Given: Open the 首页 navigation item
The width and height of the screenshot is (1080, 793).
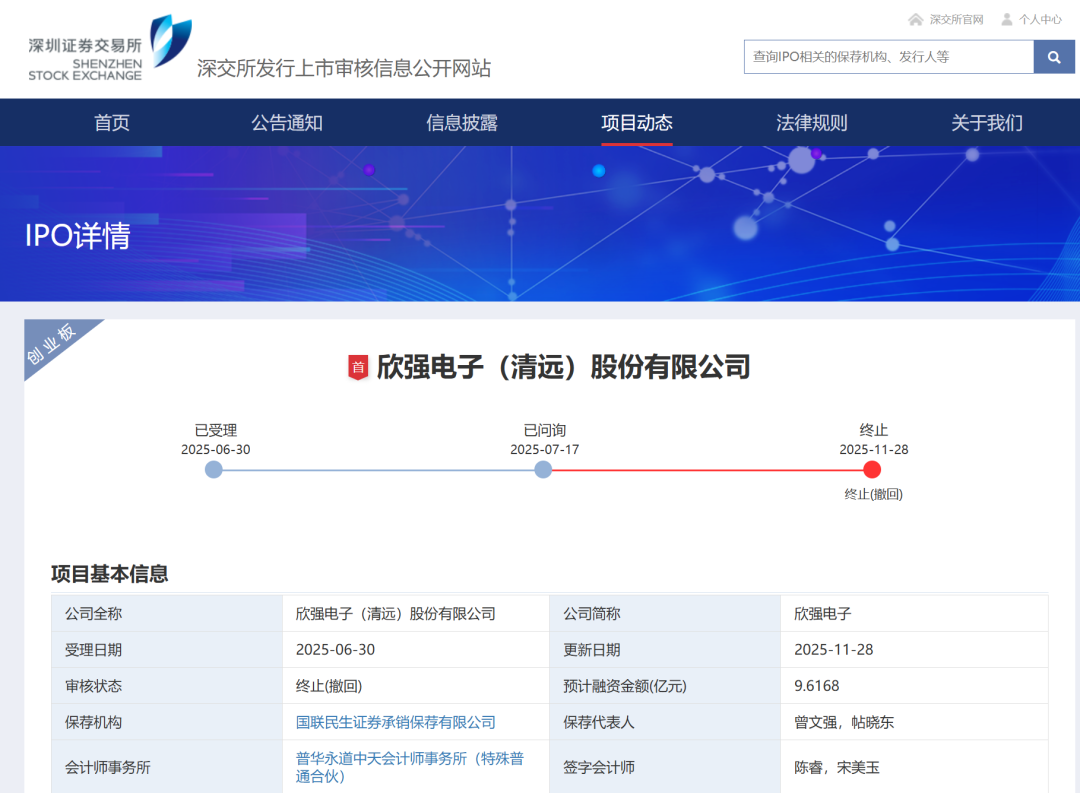Looking at the screenshot, I should (x=111, y=122).
